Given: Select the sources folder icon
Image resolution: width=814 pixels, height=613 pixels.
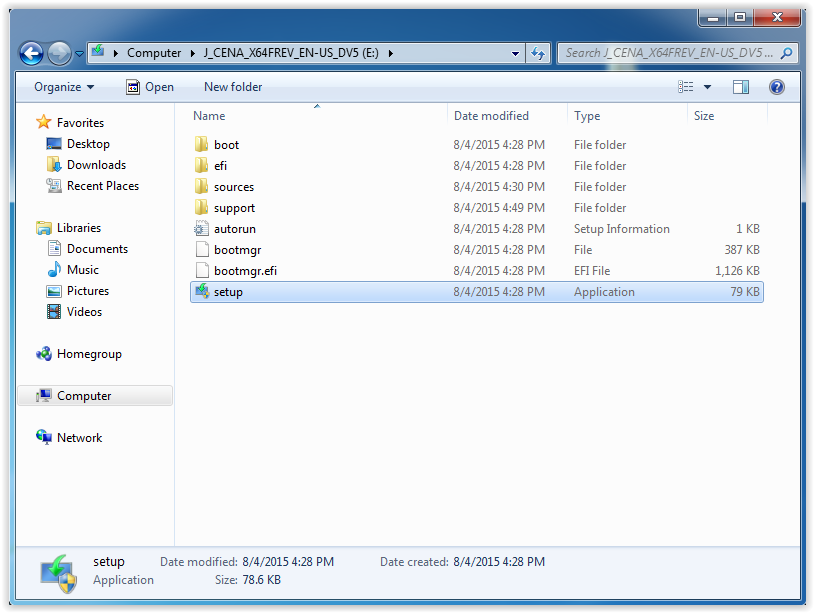Looking at the screenshot, I should [x=201, y=186].
